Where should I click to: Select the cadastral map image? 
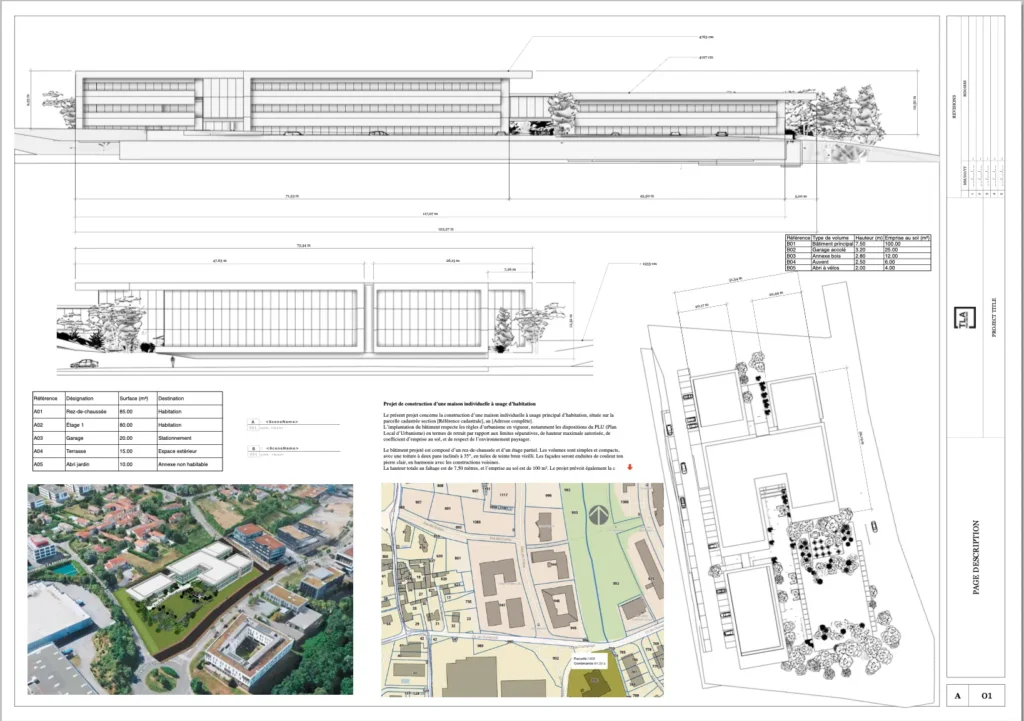point(522,589)
